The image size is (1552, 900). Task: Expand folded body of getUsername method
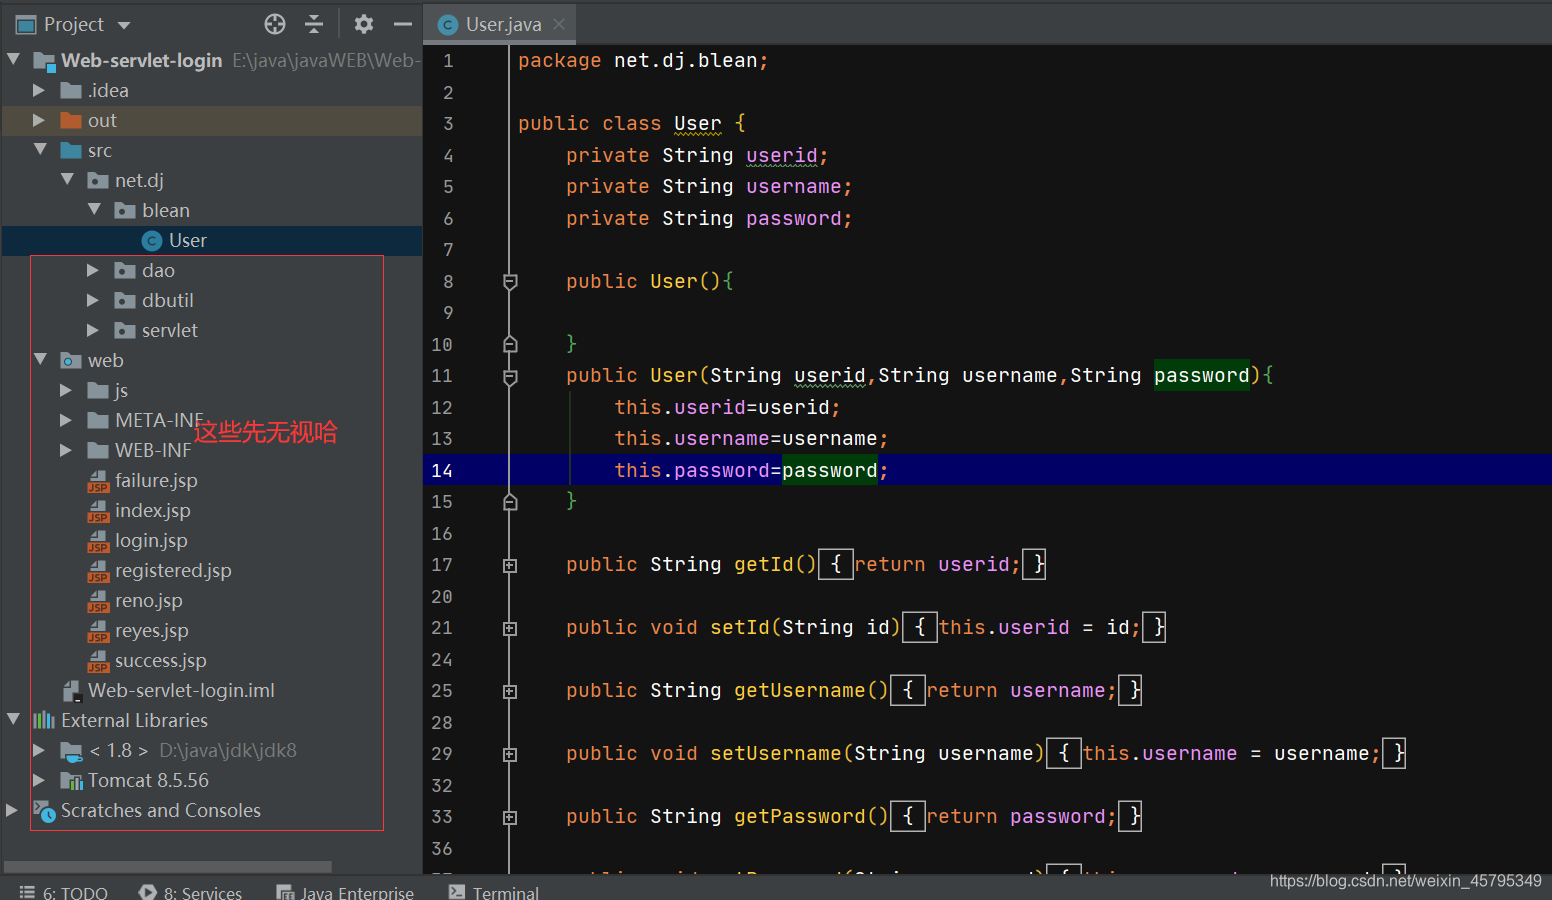tap(908, 690)
